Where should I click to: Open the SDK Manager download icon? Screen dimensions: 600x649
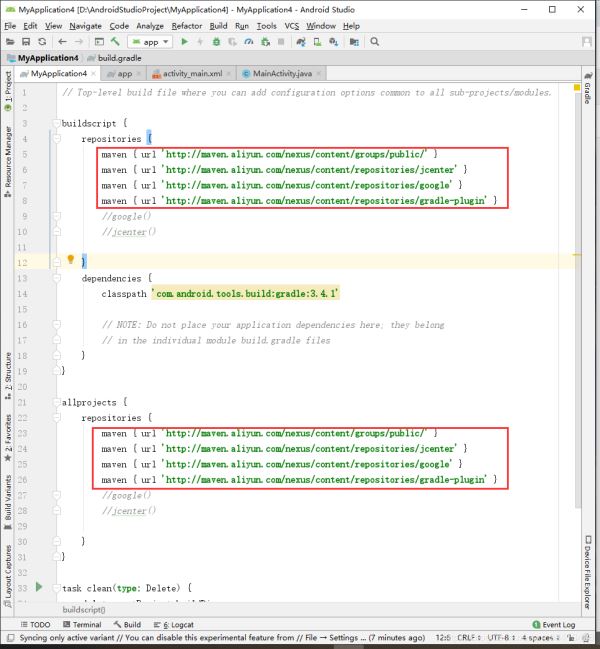[x=334, y=42]
